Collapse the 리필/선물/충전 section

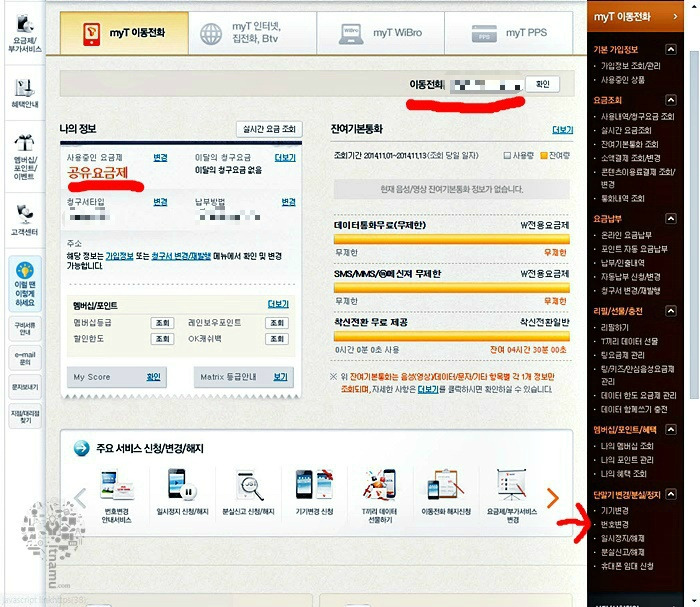click(x=671, y=311)
